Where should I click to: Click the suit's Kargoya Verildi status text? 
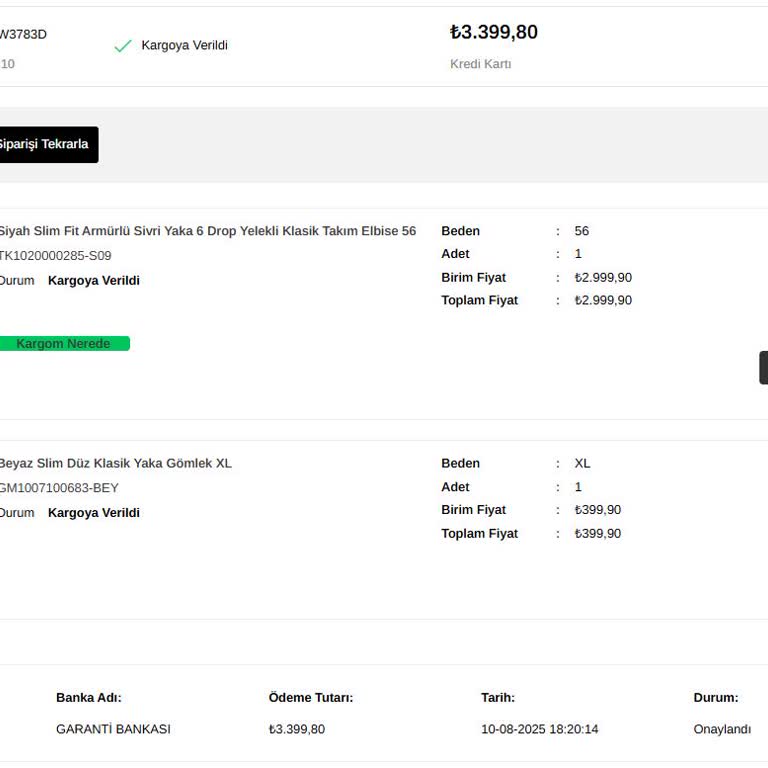click(94, 281)
